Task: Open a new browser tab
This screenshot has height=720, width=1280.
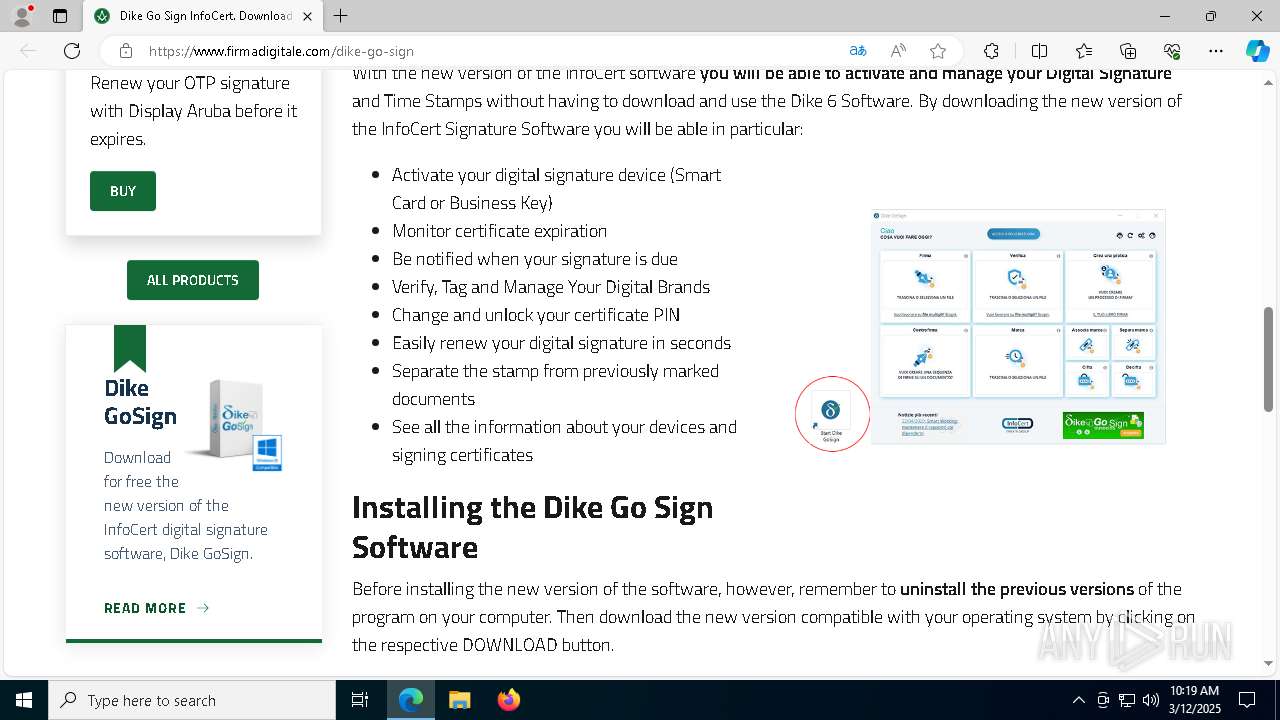Action: tap(340, 16)
